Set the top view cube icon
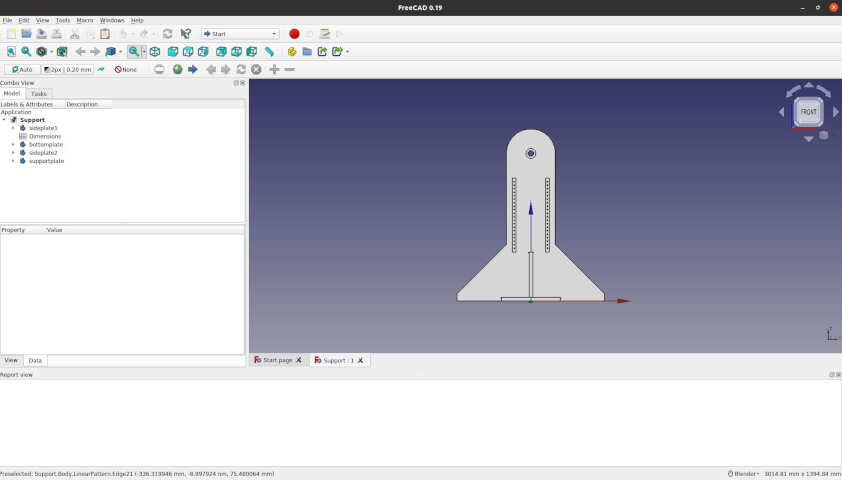842x480 pixels. [188, 52]
